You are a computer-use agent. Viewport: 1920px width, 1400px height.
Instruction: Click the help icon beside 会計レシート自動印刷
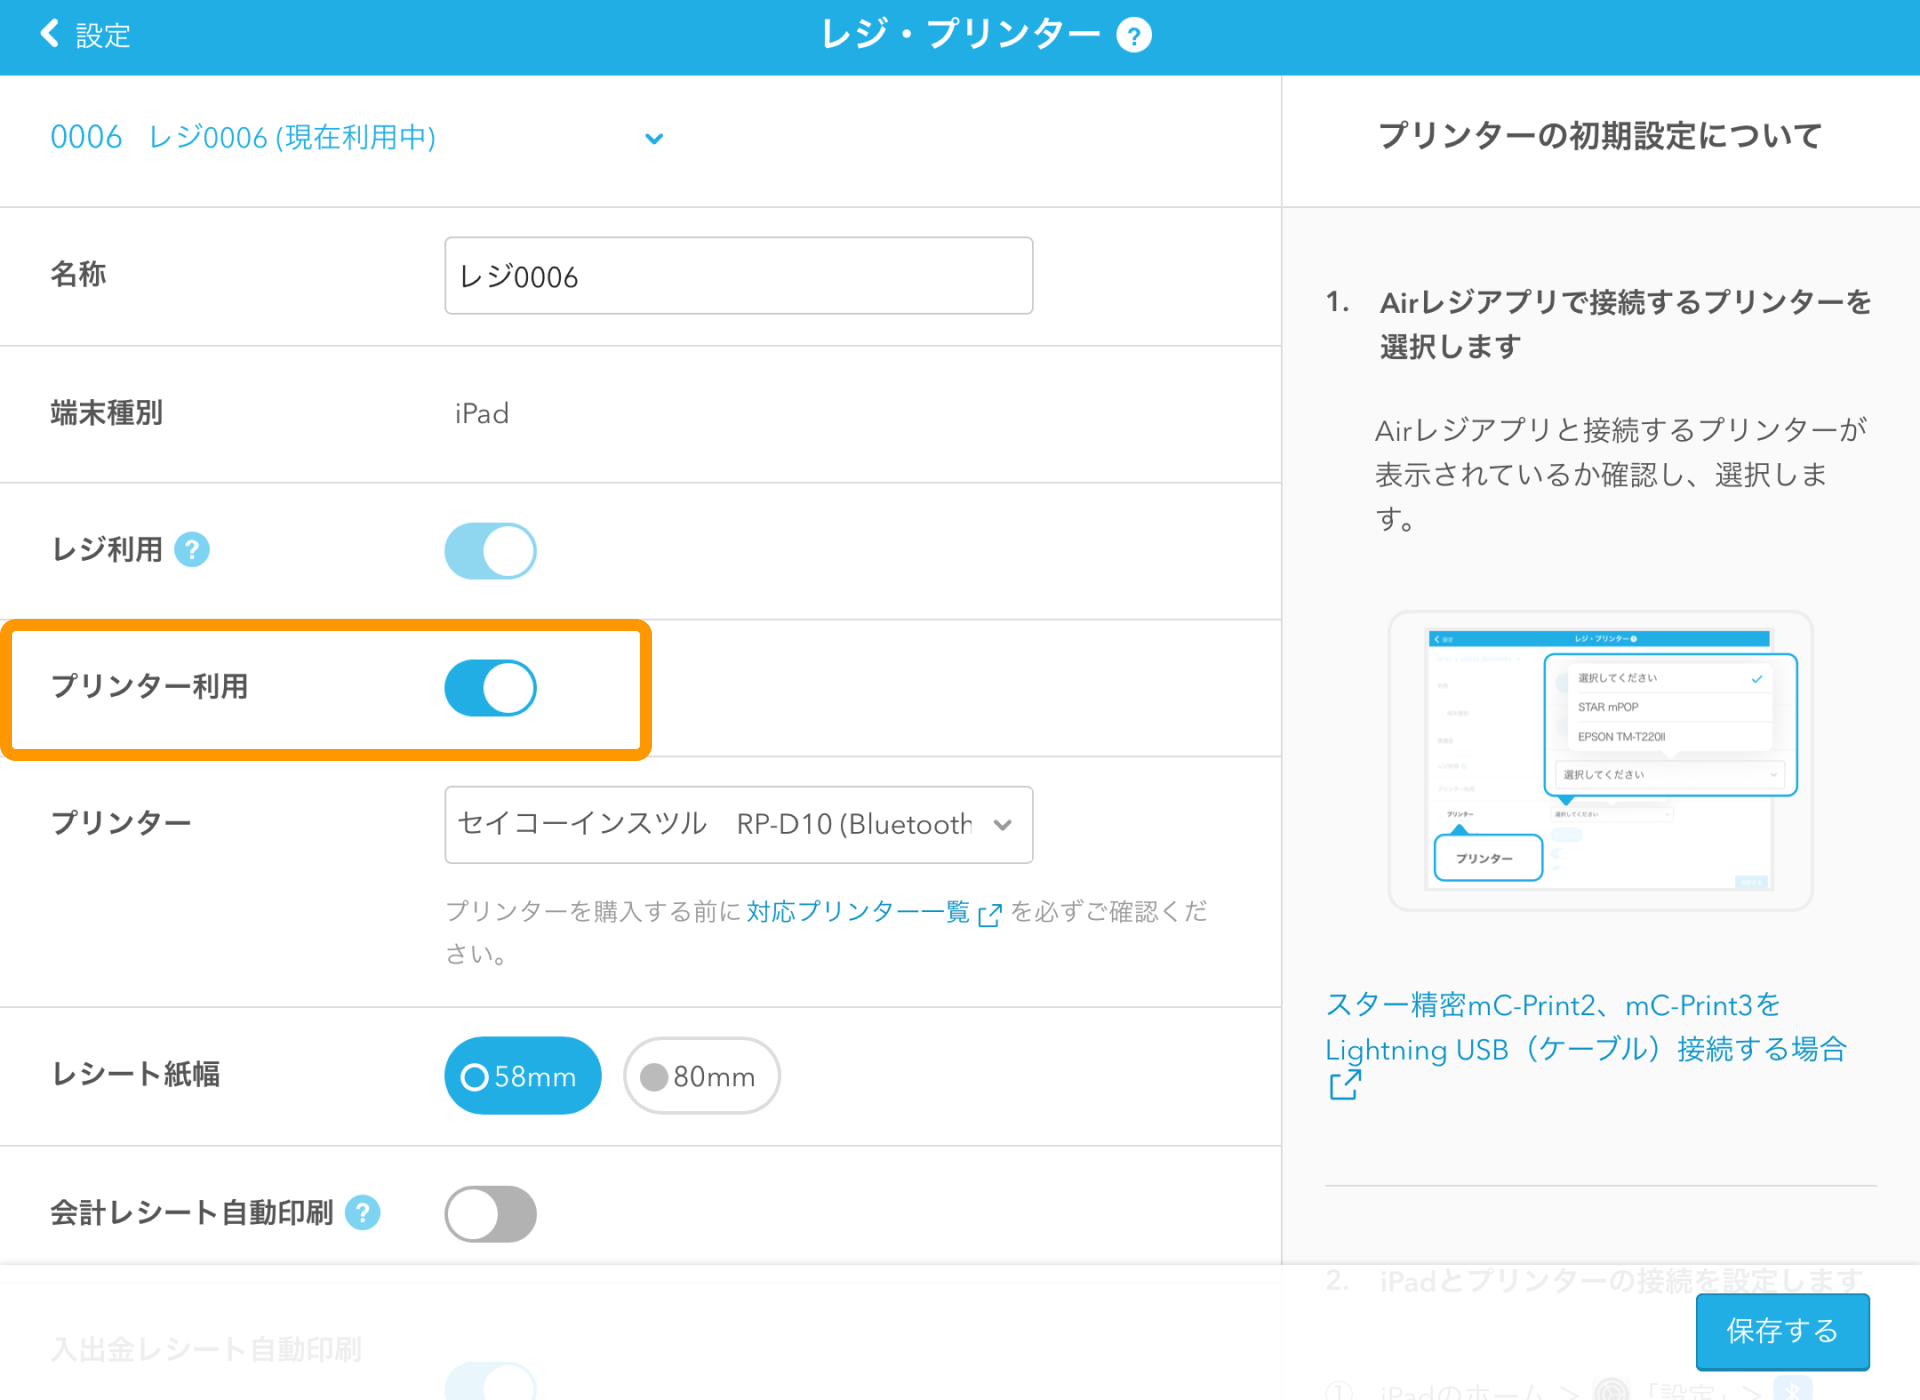[x=364, y=1212]
